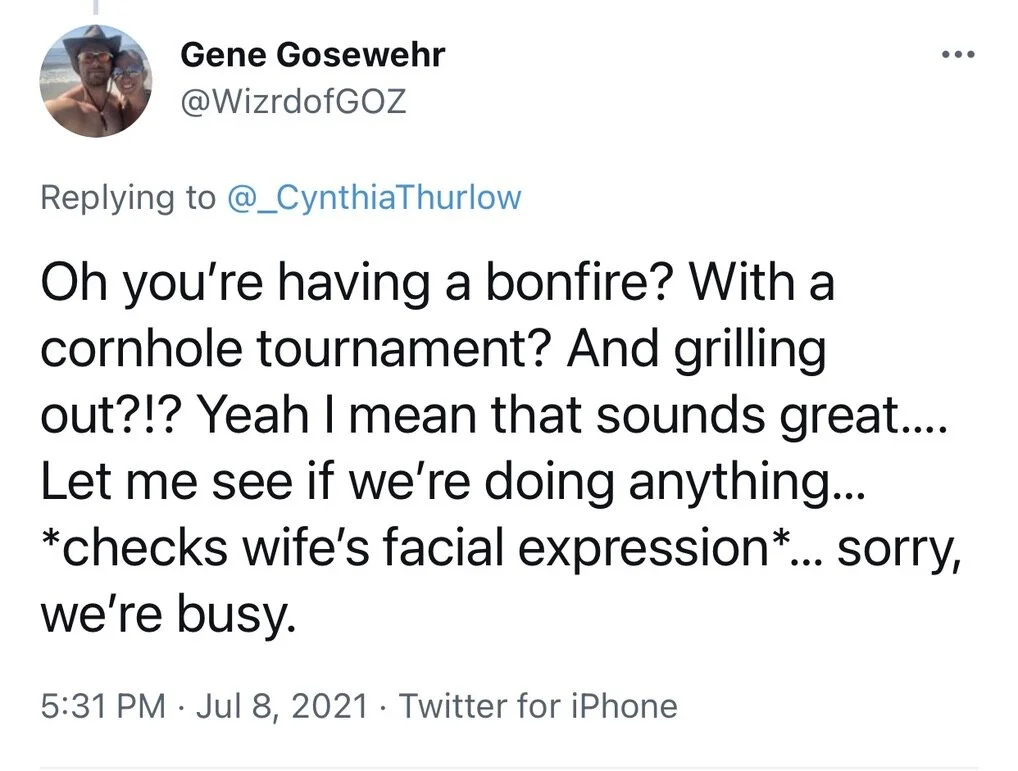Click the "Replying to" label
This screenshot has width=1018, height=771.
pyautogui.click(x=127, y=197)
